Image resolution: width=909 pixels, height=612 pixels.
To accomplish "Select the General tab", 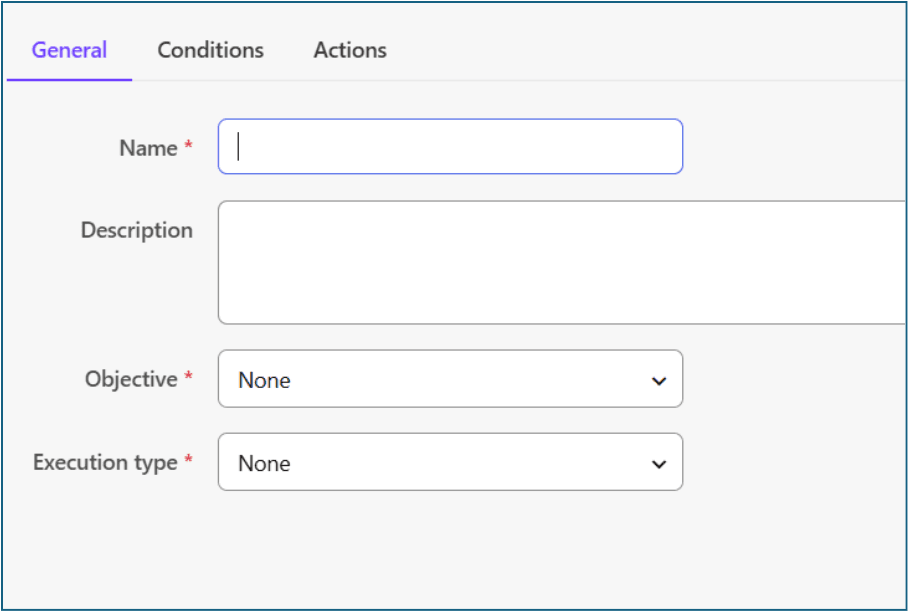I will click(69, 50).
